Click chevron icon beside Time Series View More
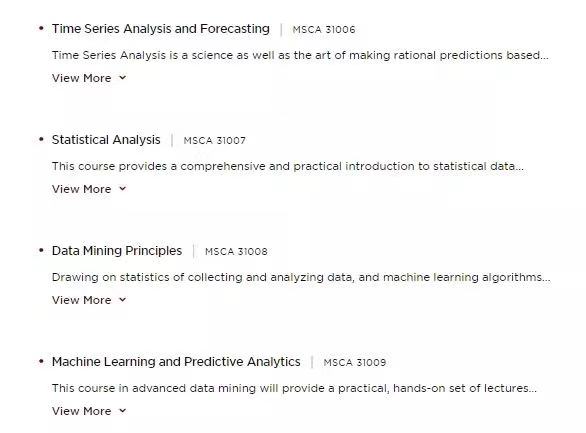The width and height of the screenshot is (586, 433). (x=123, y=78)
